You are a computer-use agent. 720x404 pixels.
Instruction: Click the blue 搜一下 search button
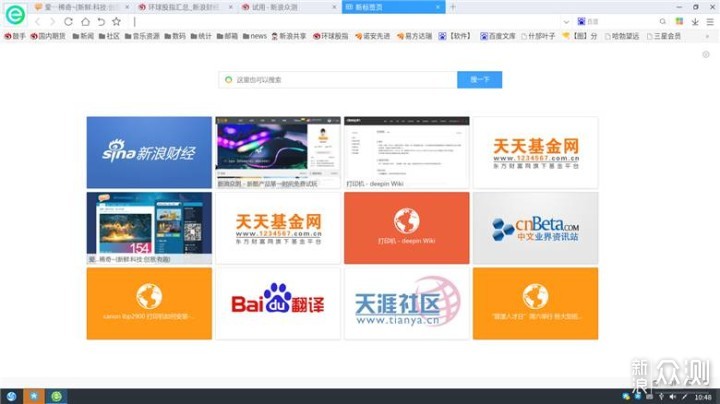pyautogui.click(x=479, y=79)
